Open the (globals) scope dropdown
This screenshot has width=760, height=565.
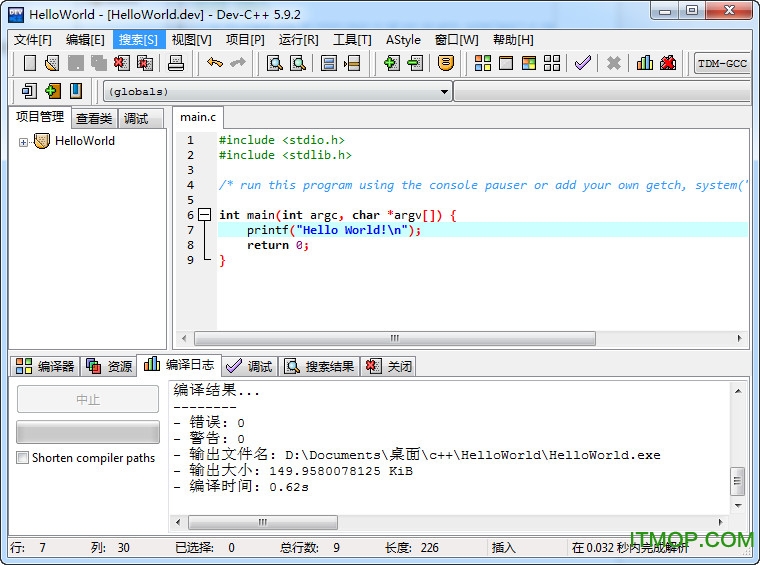pyautogui.click(x=445, y=92)
